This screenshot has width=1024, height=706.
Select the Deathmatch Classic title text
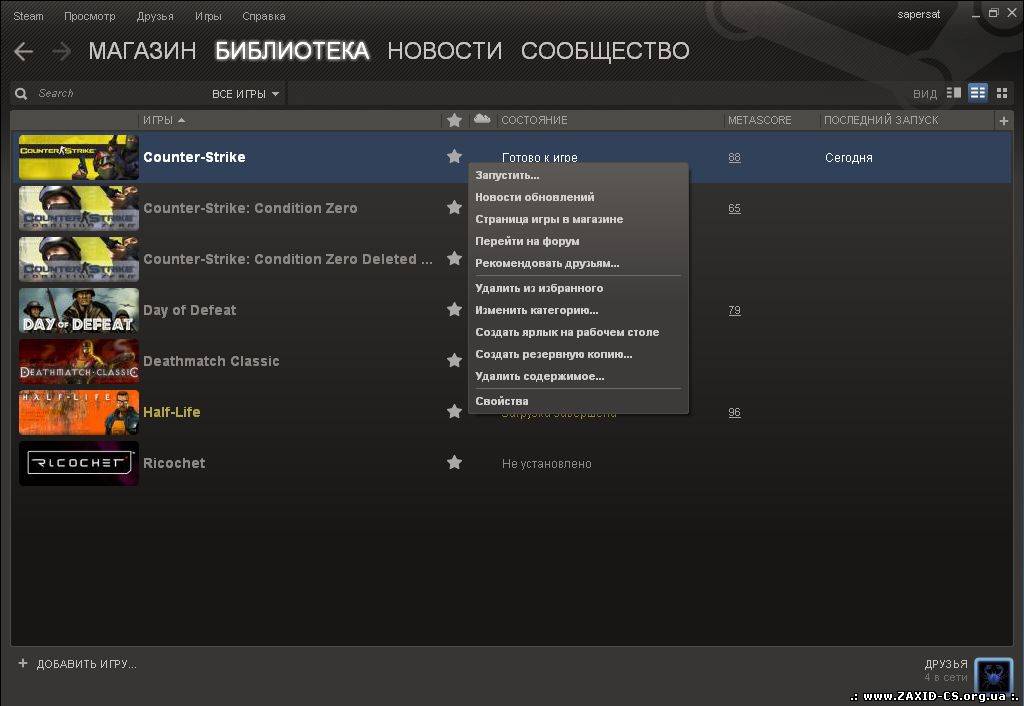(x=211, y=361)
